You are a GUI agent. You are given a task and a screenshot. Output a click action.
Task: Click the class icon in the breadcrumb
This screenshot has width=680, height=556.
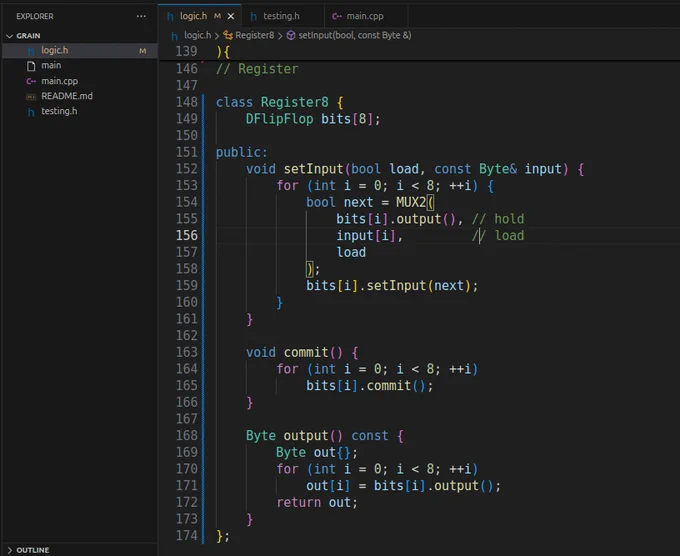(x=228, y=35)
